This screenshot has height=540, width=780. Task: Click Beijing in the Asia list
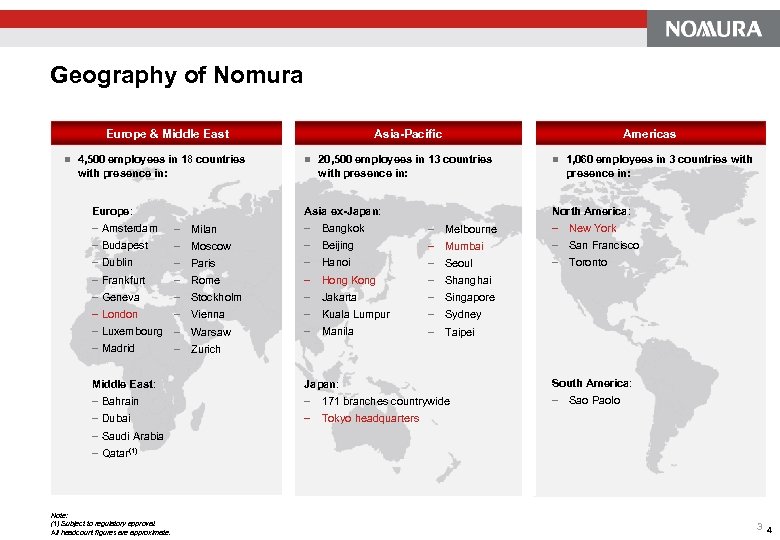(337, 245)
